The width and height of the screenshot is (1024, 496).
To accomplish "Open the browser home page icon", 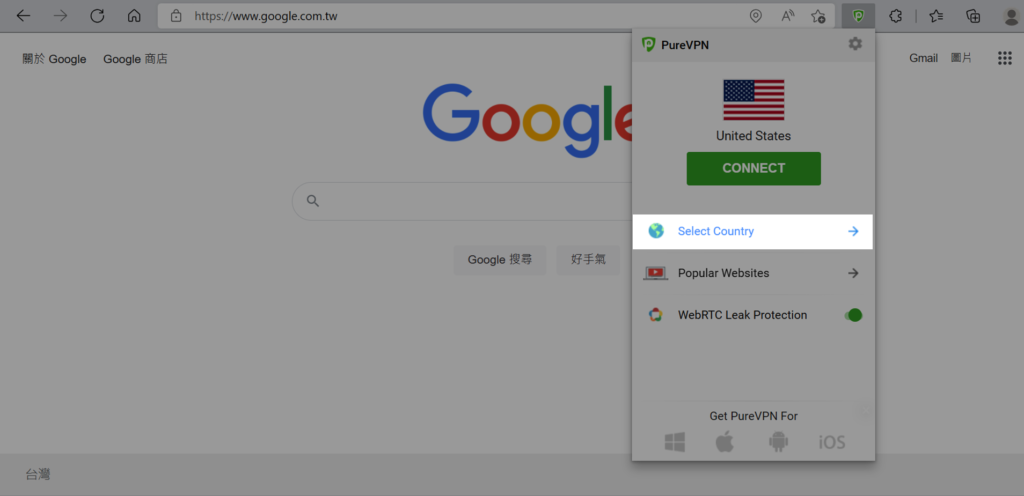I will point(134,16).
